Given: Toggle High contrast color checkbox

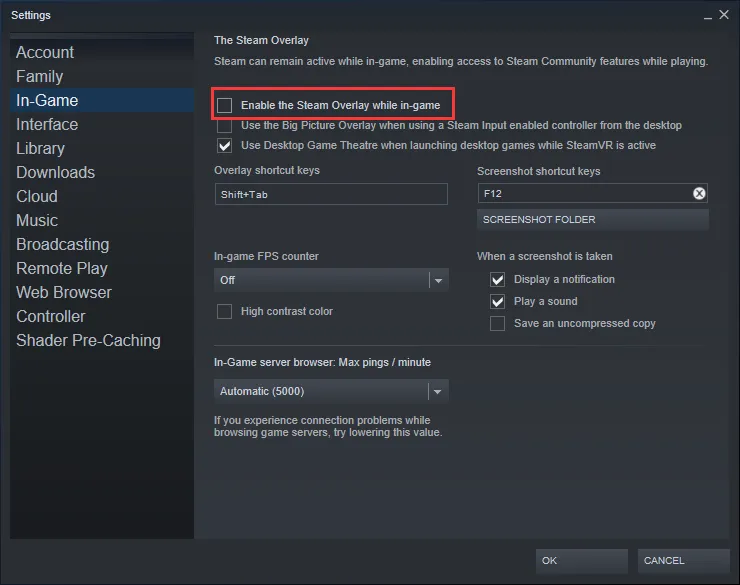Looking at the screenshot, I should pos(225,311).
